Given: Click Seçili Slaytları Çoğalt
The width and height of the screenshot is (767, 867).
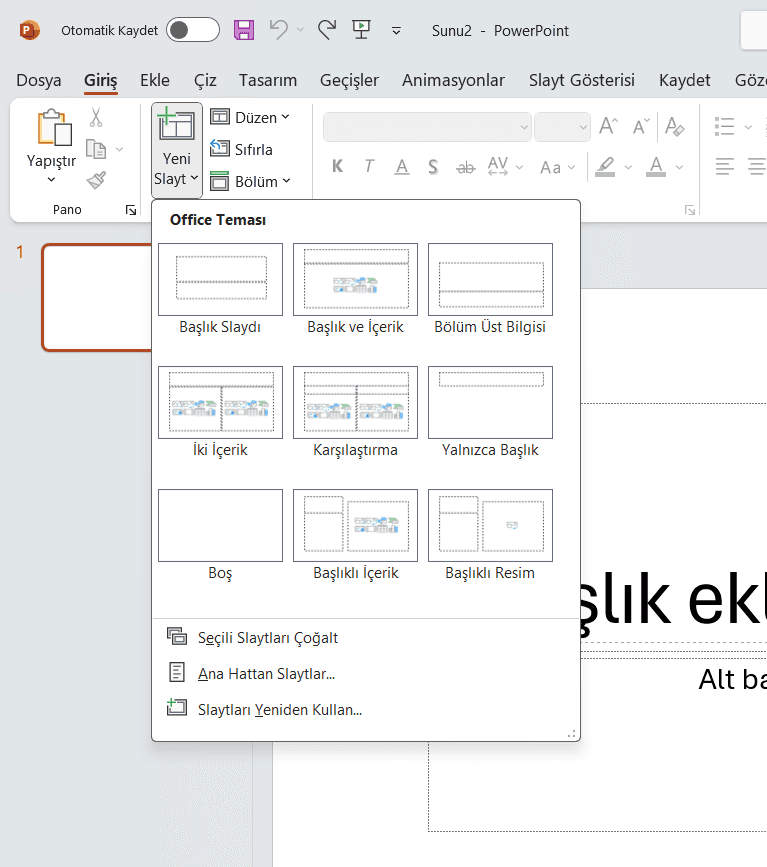Looking at the screenshot, I should 366,638.
